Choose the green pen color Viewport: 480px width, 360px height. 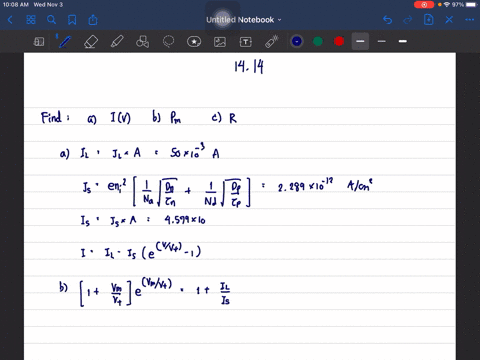click(318, 41)
